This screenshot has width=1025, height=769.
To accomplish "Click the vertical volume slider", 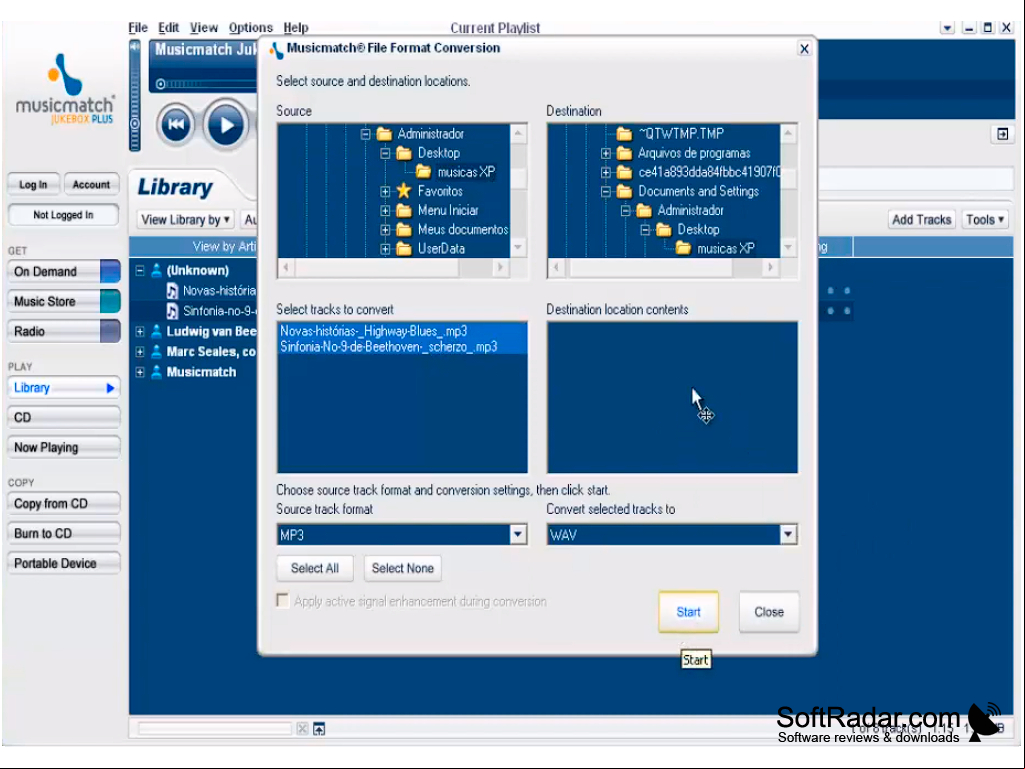I will coord(135,95).
